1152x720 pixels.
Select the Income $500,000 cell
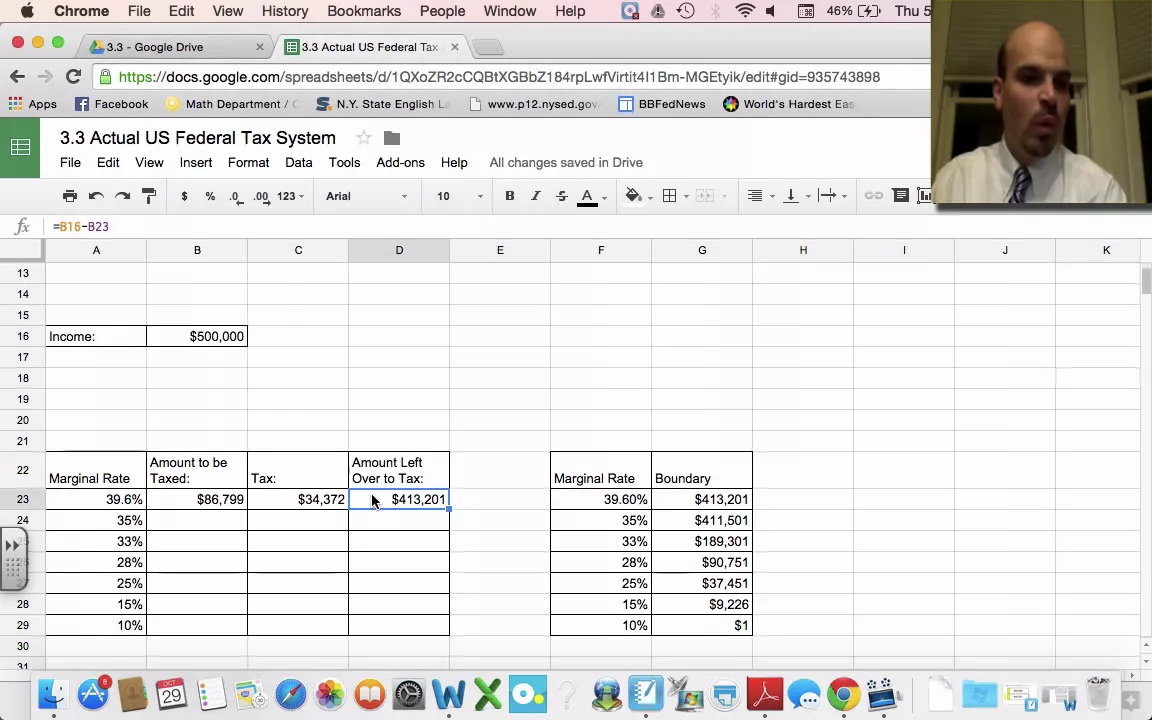197,336
